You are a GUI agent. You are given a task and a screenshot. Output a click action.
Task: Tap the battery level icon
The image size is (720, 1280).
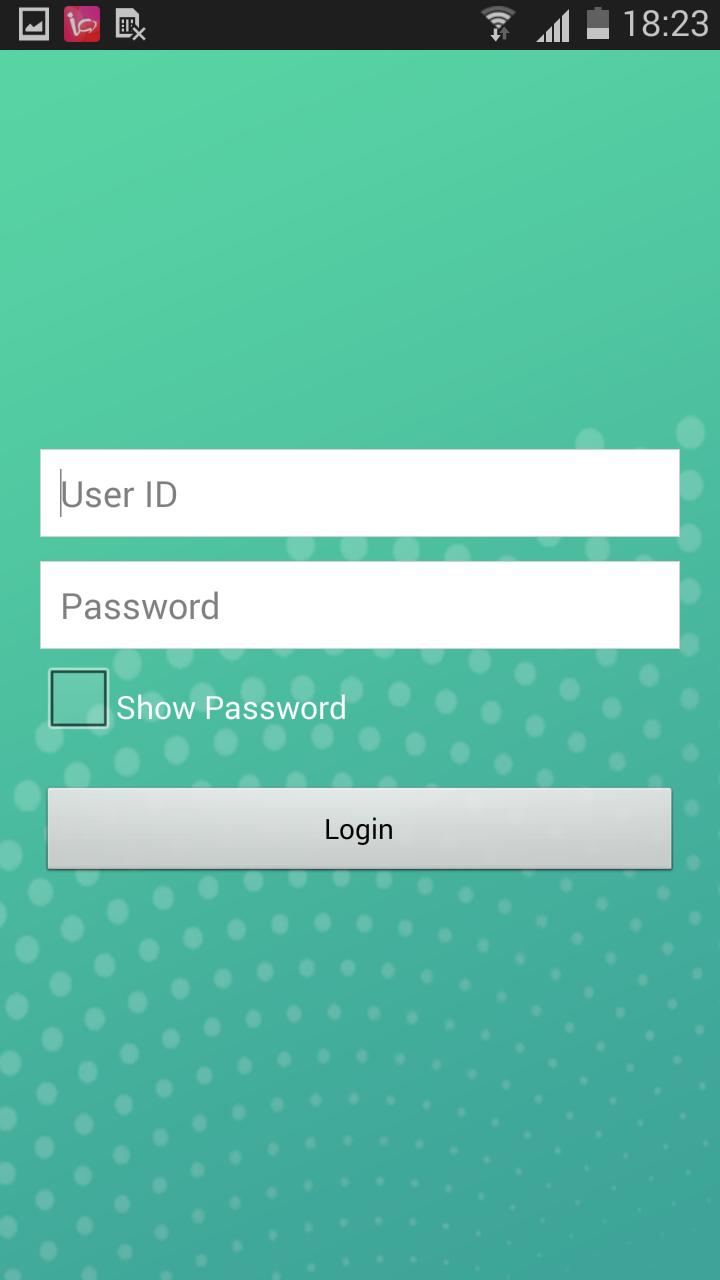[598, 23]
